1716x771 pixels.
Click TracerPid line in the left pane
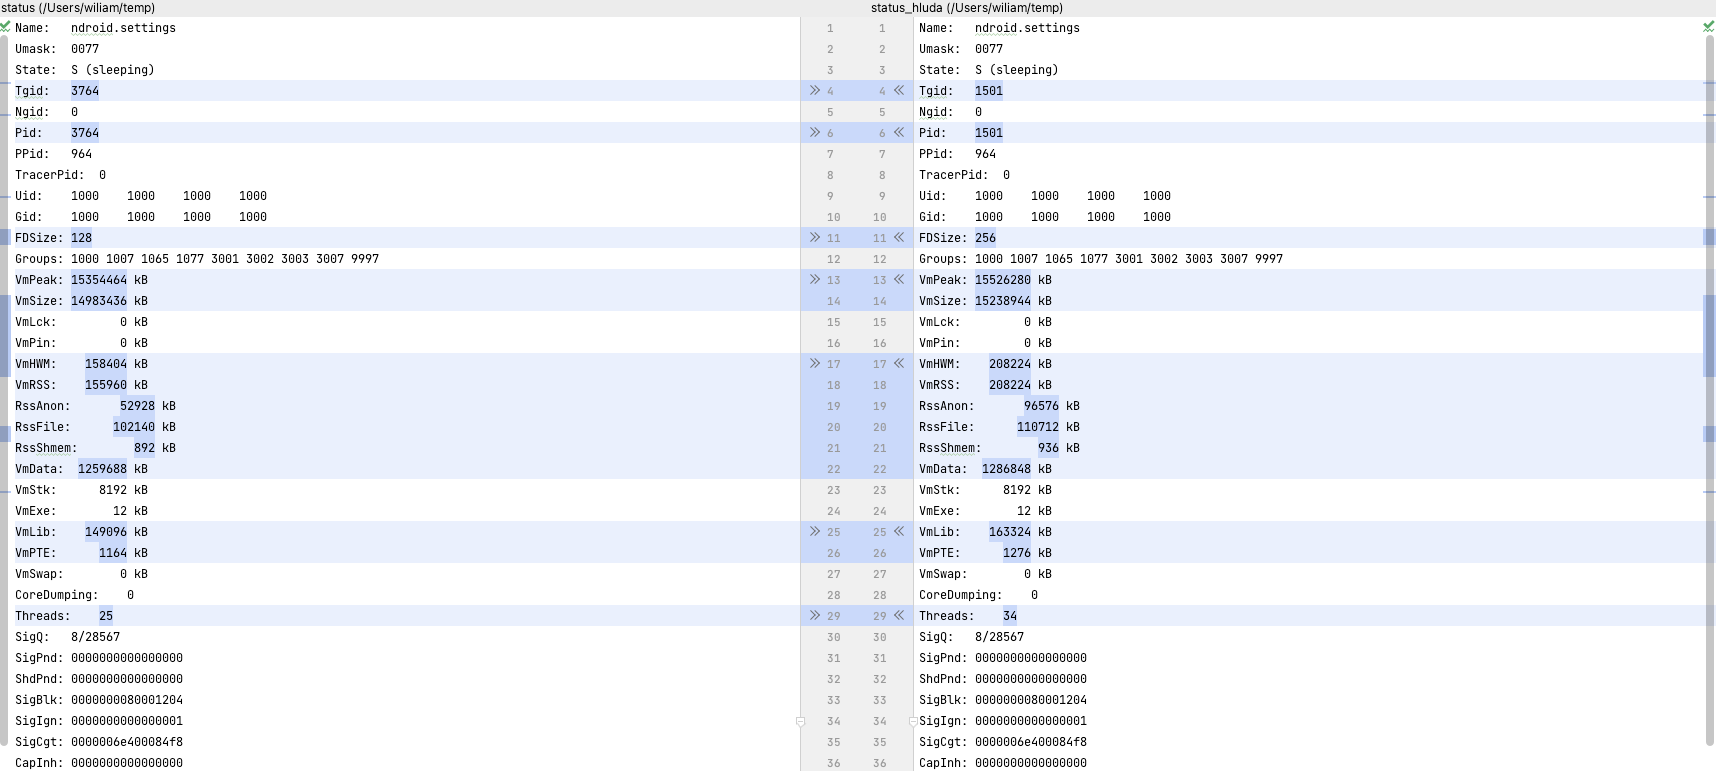click(60, 175)
